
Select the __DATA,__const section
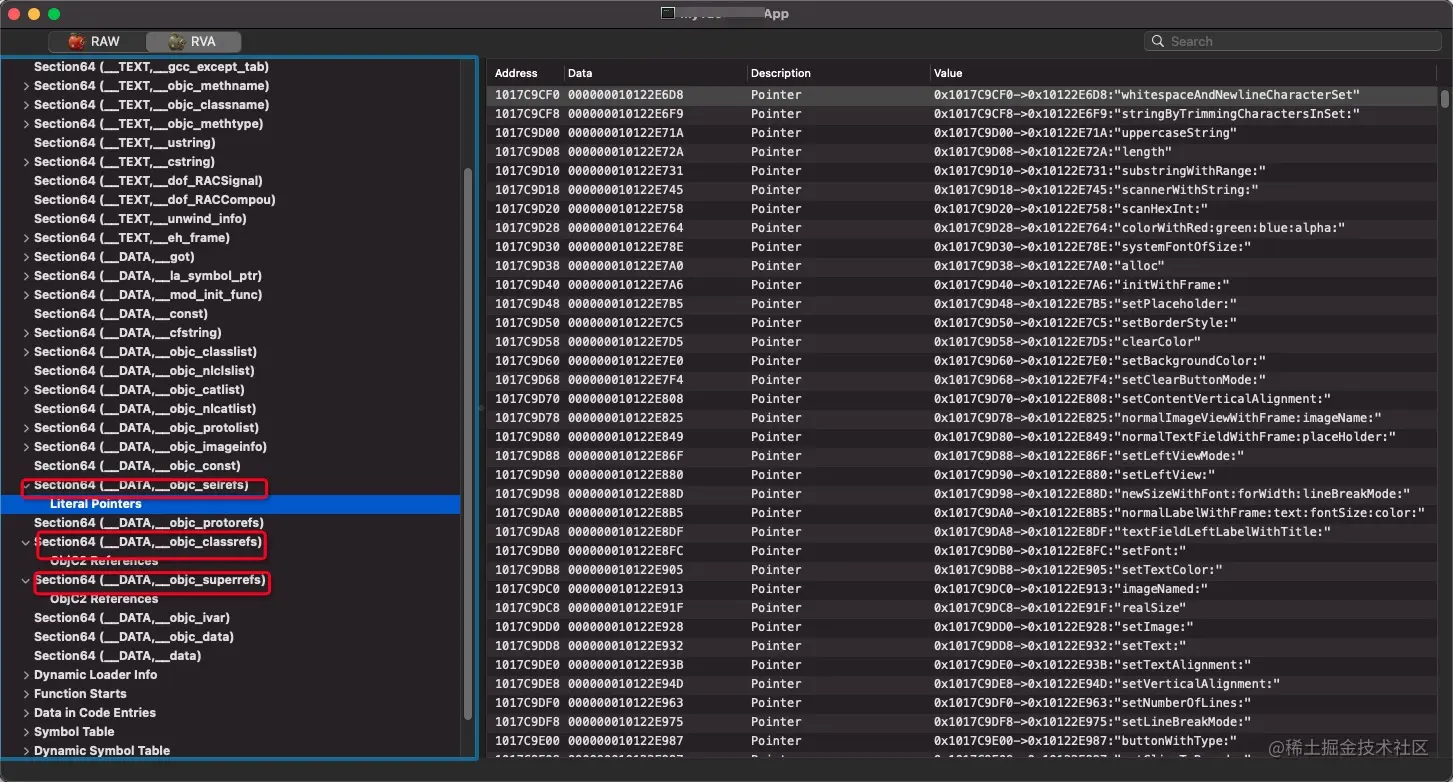point(121,314)
